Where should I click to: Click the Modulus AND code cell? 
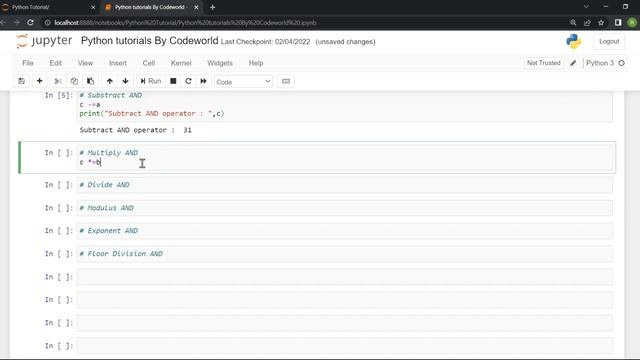tap(344, 208)
